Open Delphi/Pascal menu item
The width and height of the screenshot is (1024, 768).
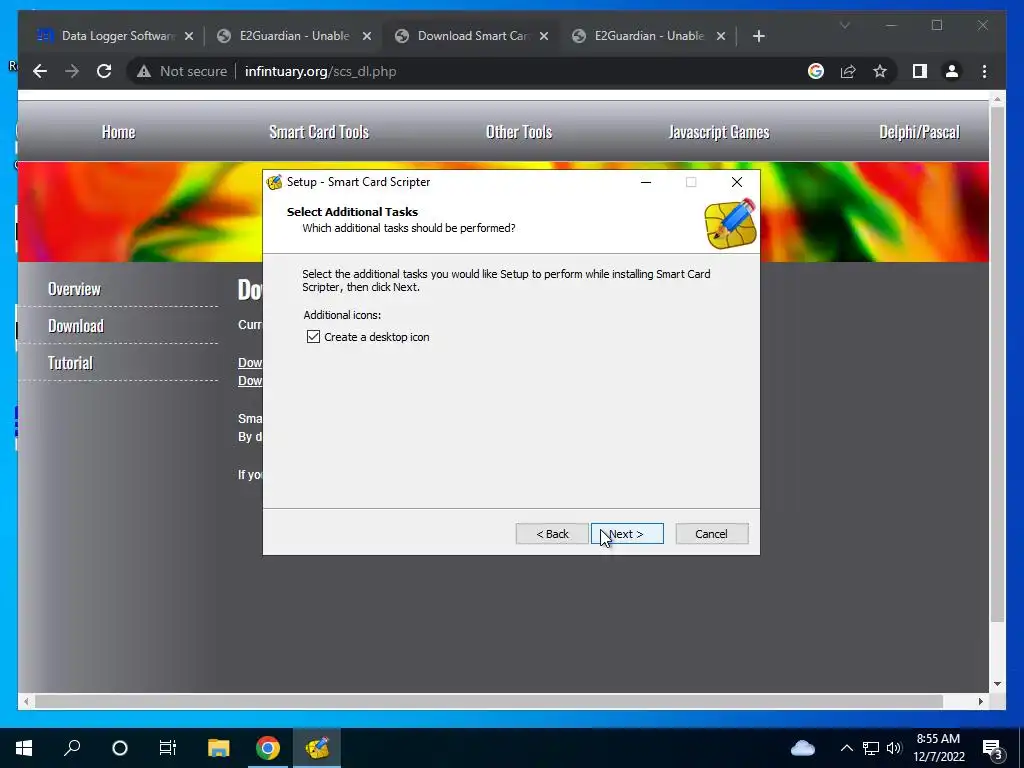point(919,132)
